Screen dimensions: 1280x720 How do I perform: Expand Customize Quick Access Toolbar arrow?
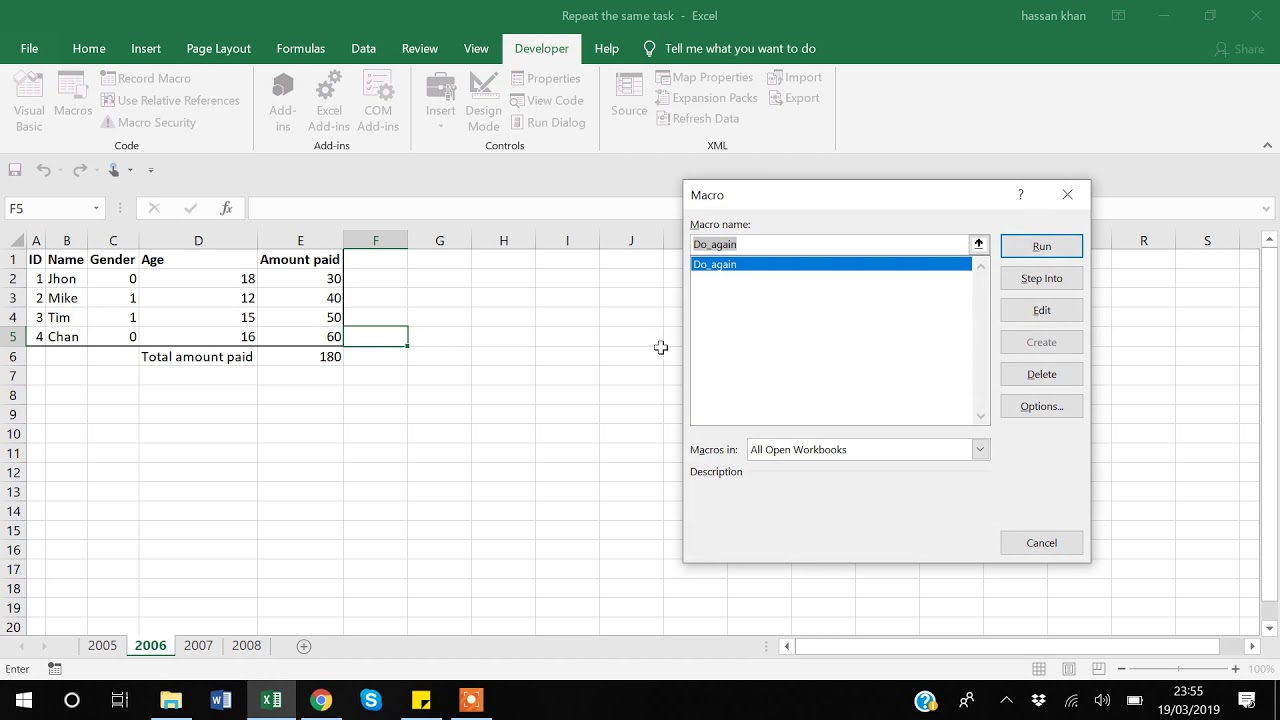151,170
